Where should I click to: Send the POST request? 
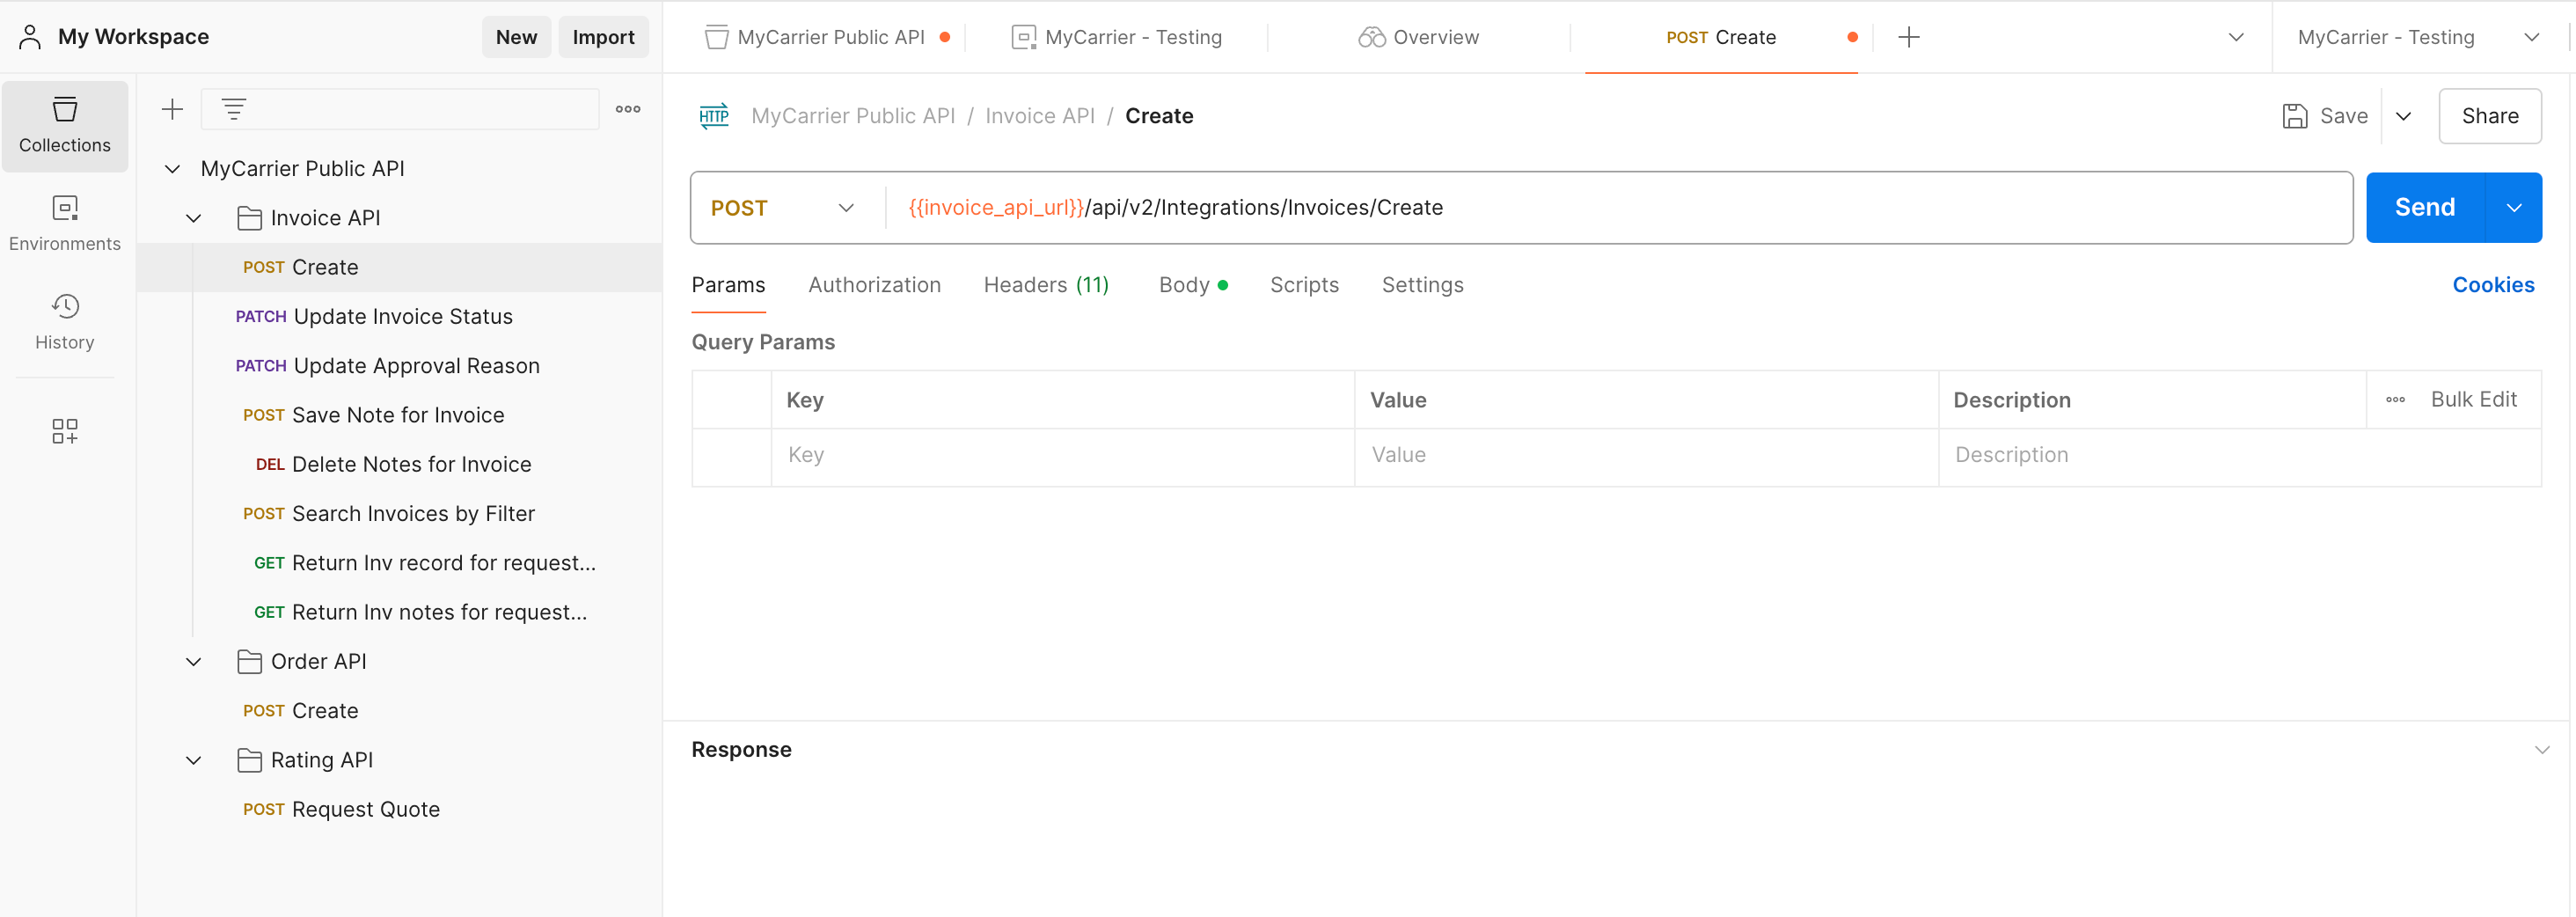(x=2424, y=208)
